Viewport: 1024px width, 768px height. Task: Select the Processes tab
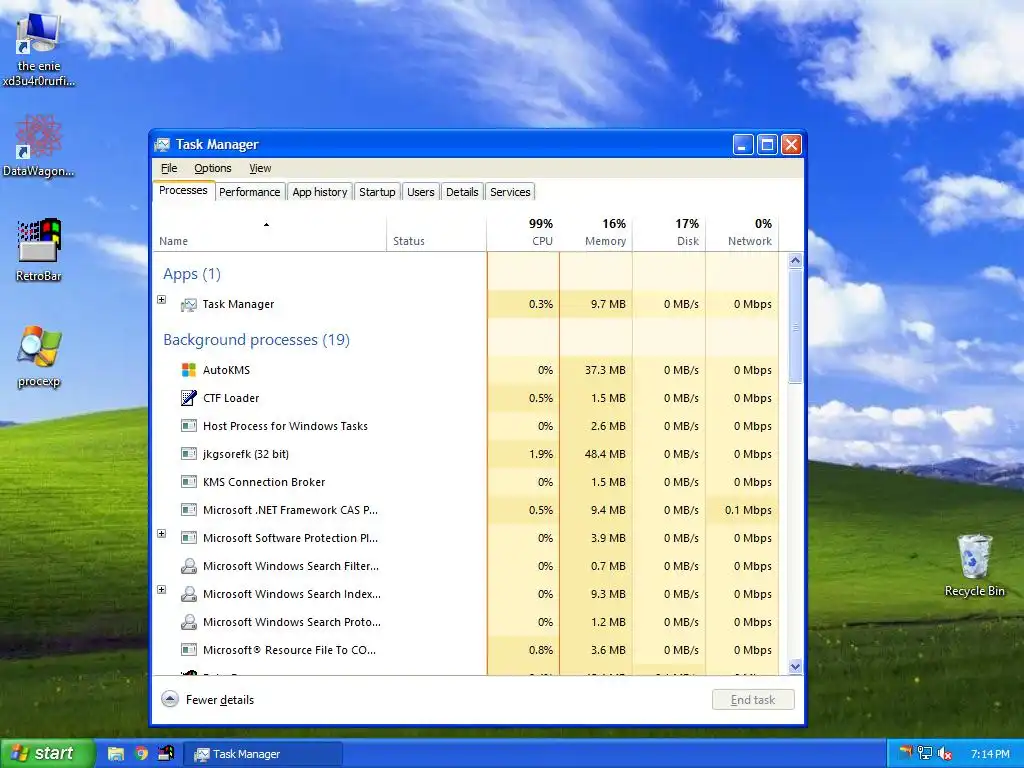click(x=184, y=190)
